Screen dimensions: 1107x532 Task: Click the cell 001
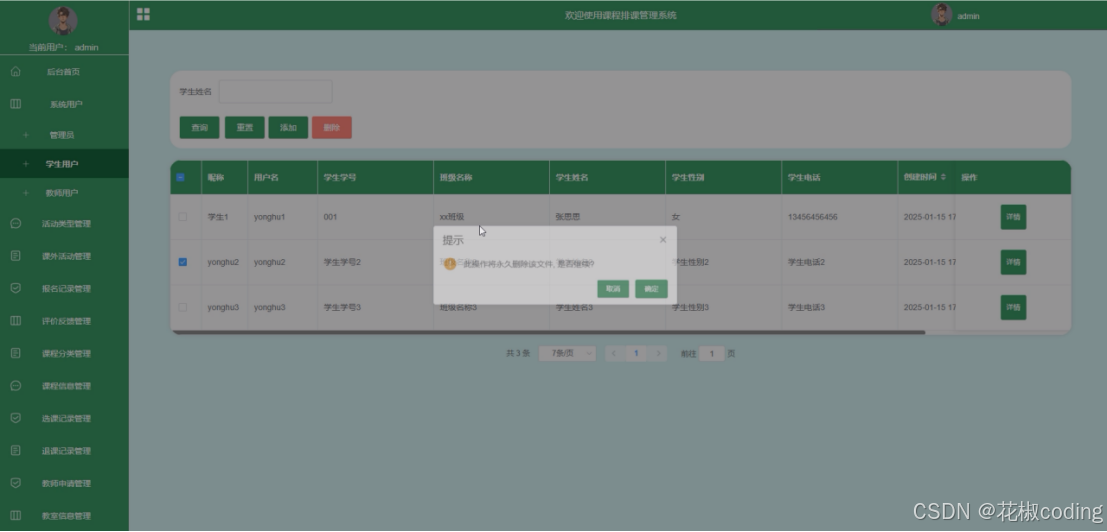point(330,217)
